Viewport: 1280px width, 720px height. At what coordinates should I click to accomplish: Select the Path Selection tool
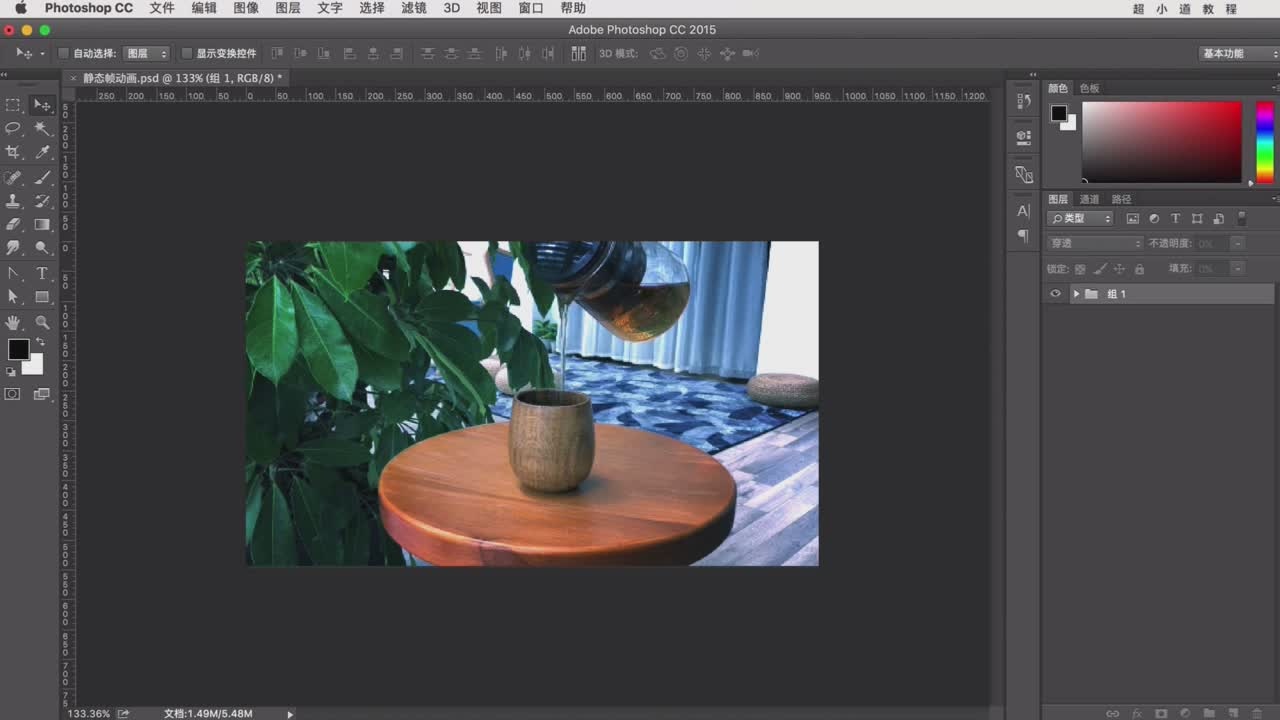click(13, 297)
